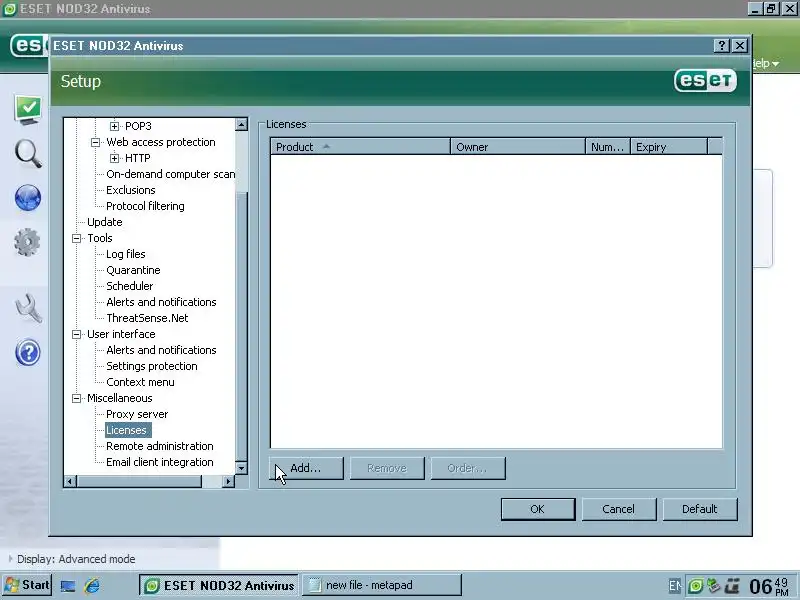
Task: Select Scheduler under Tools
Action: 130,286
